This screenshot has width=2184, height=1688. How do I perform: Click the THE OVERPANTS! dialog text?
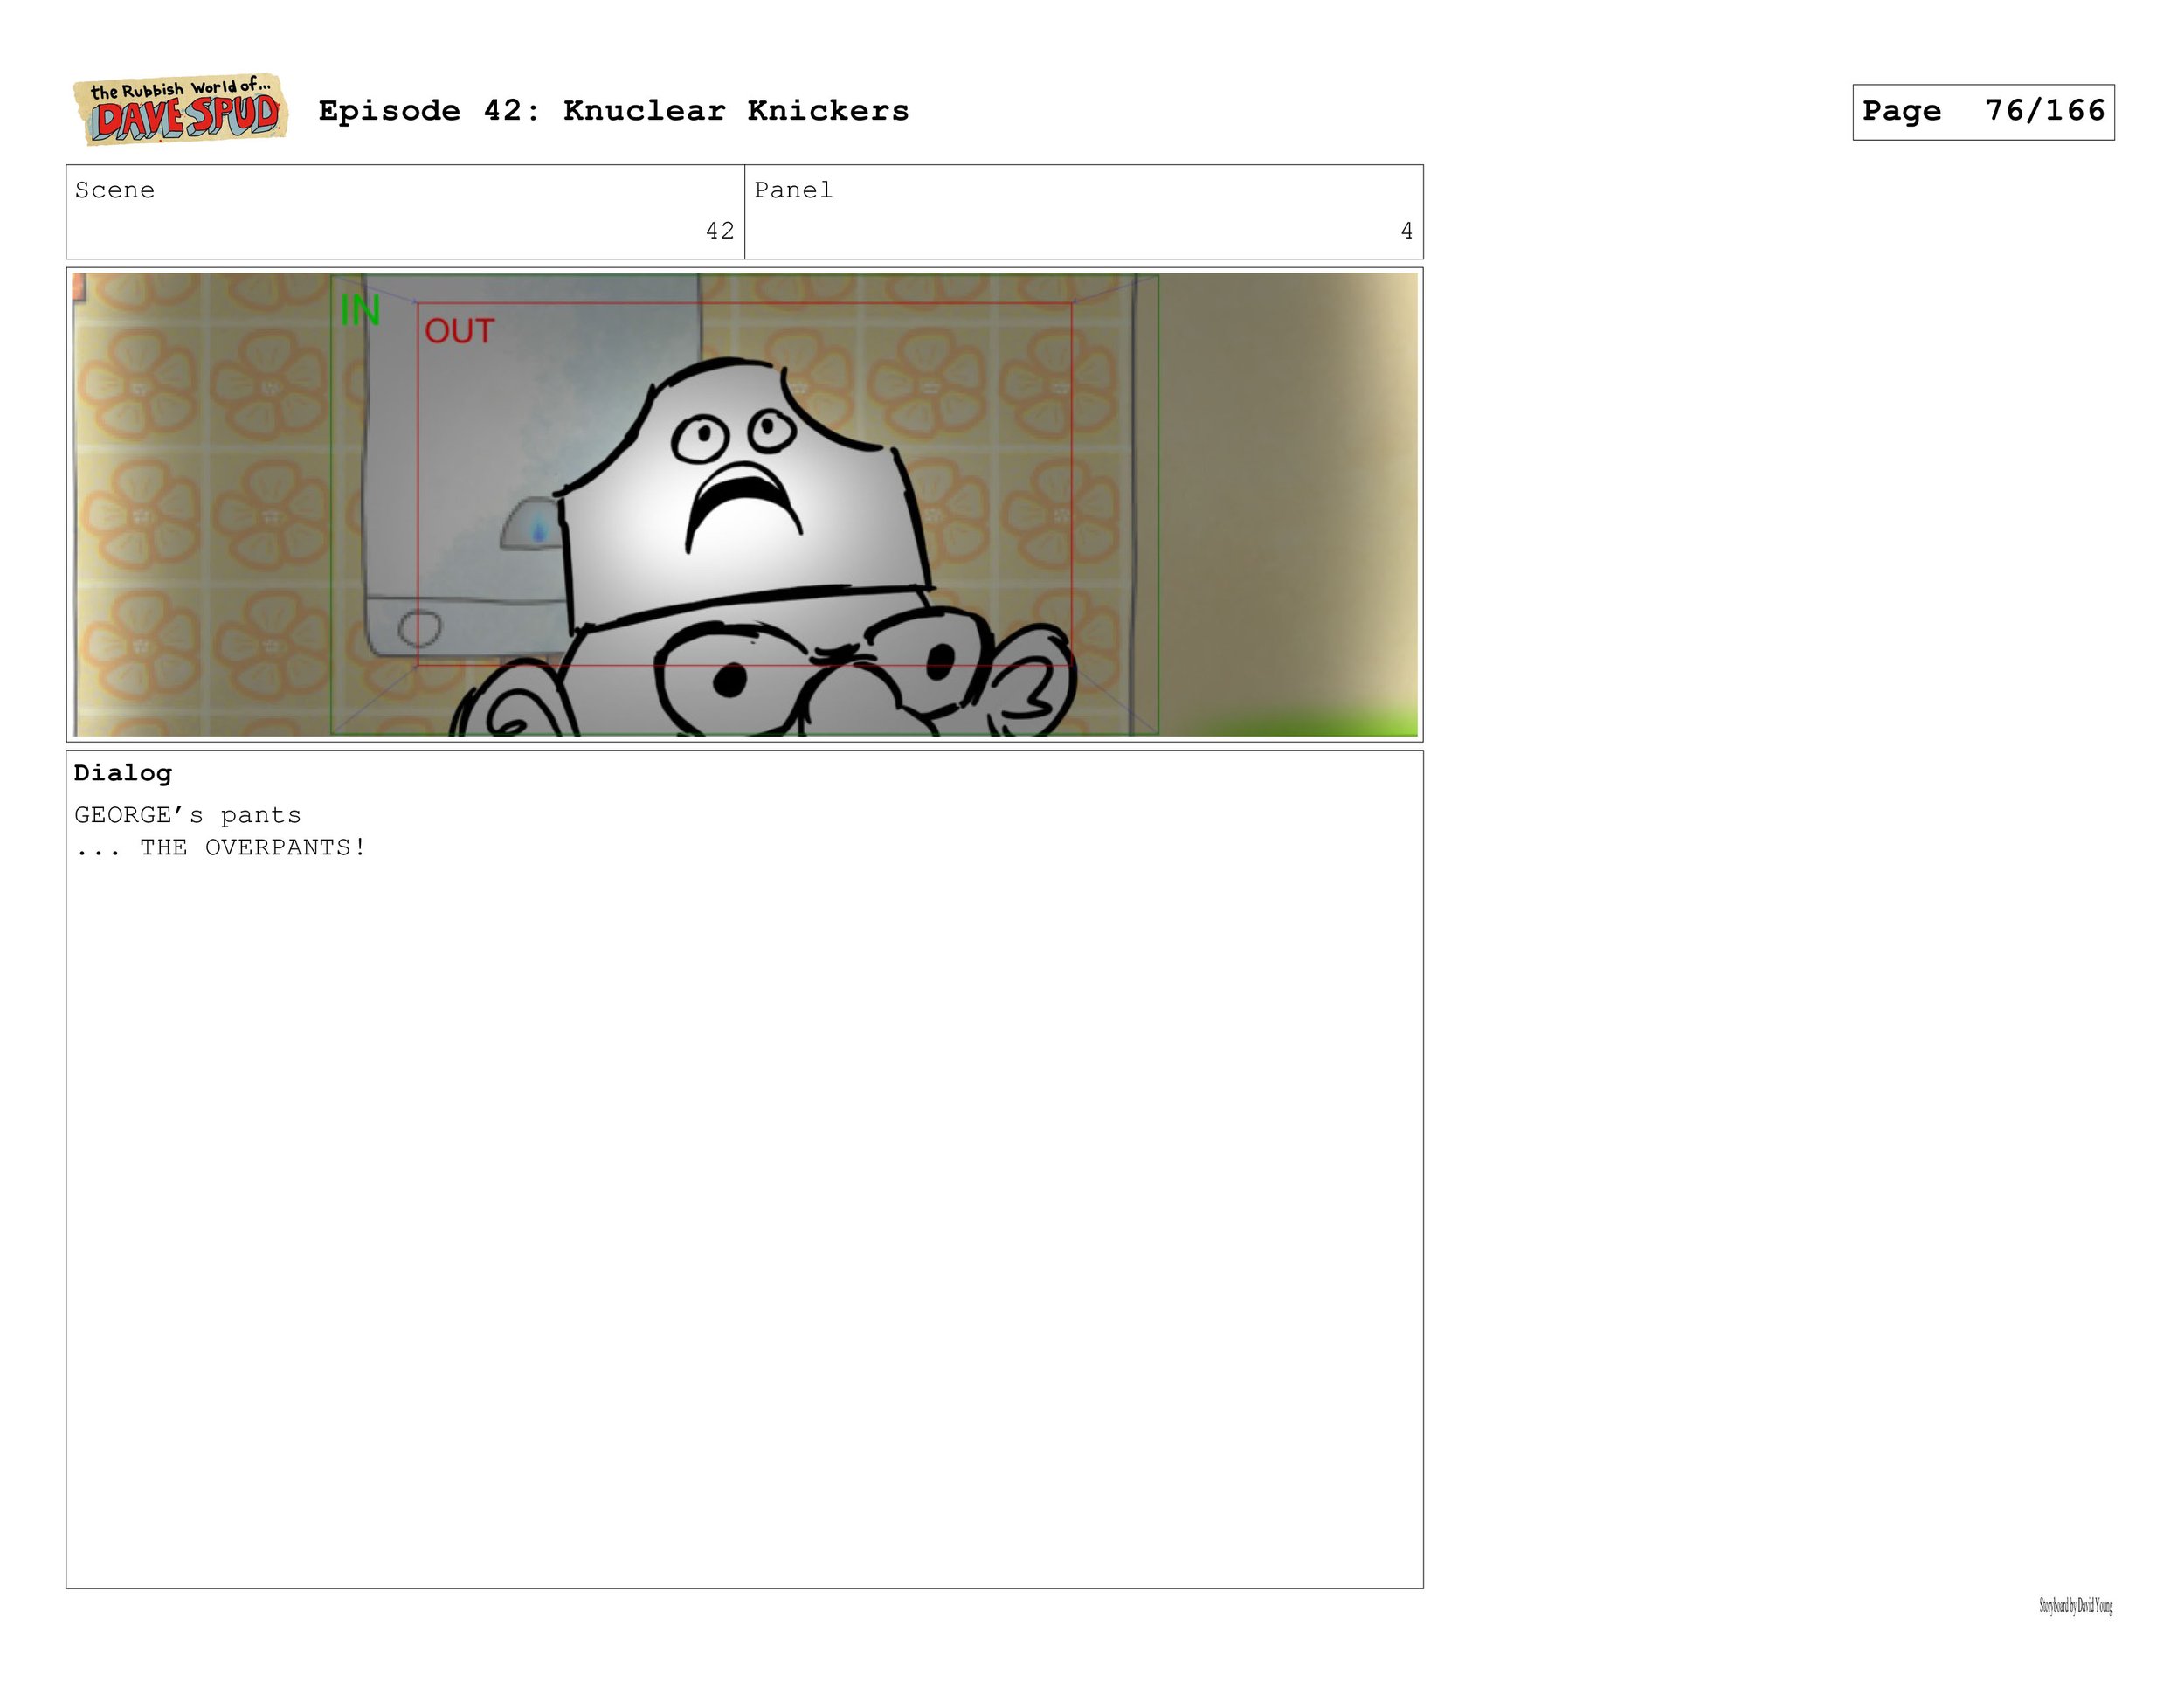click(252, 848)
